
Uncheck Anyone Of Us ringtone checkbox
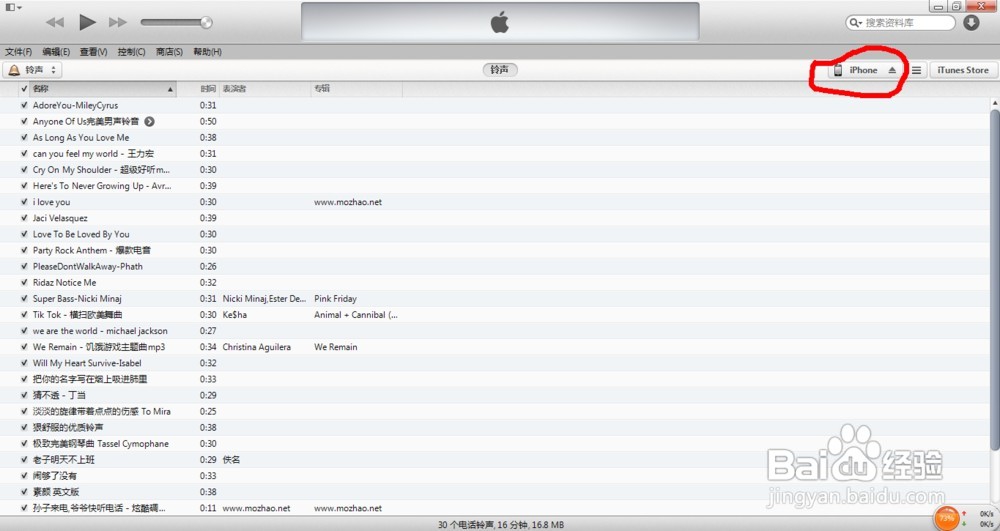pos(24,121)
